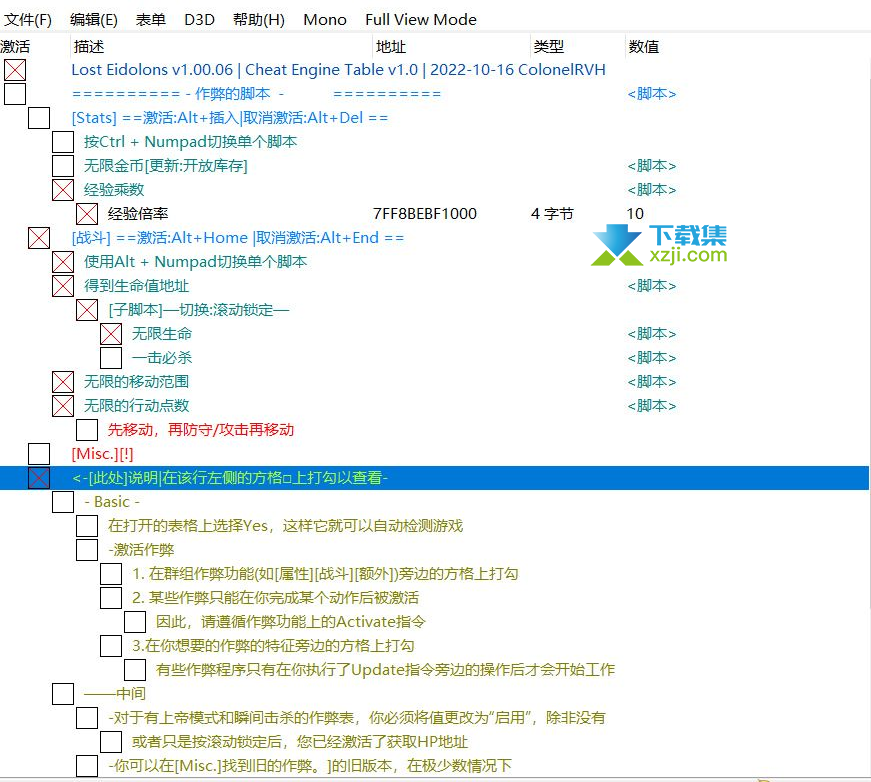Select the 2. 某些作弊只能在你完成某个动作后被激活 line
The width and height of the screenshot is (871, 782).
(x=276, y=598)
